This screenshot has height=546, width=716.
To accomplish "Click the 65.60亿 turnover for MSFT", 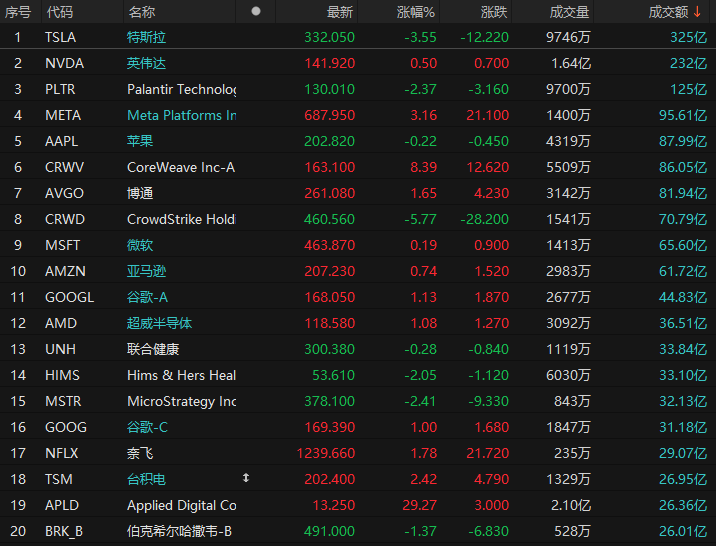I will point(683,245).
